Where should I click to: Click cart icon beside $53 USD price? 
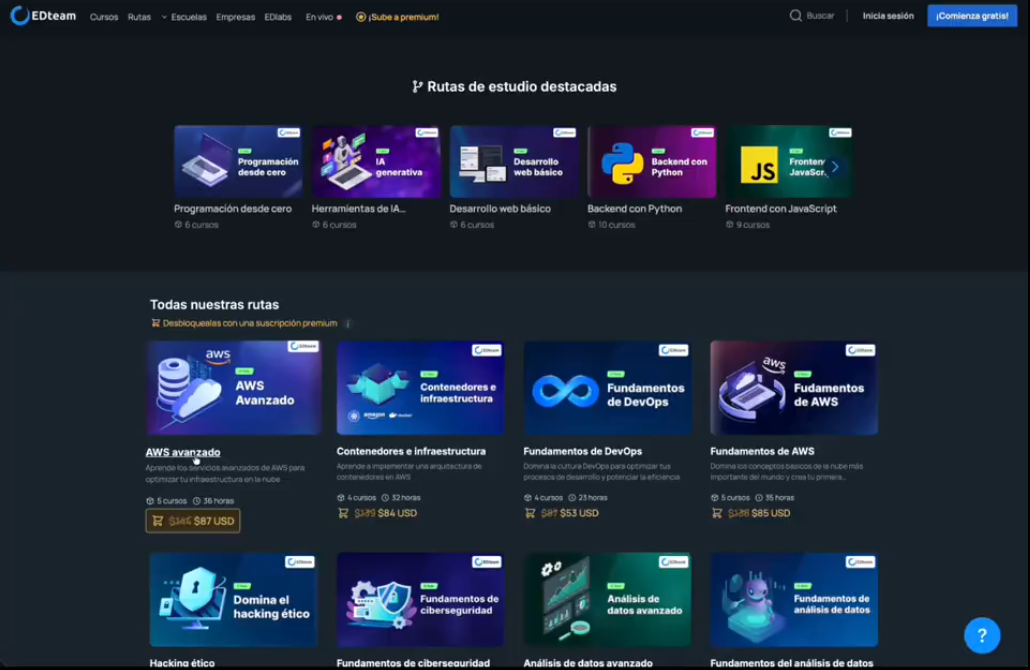coord(530,513)
